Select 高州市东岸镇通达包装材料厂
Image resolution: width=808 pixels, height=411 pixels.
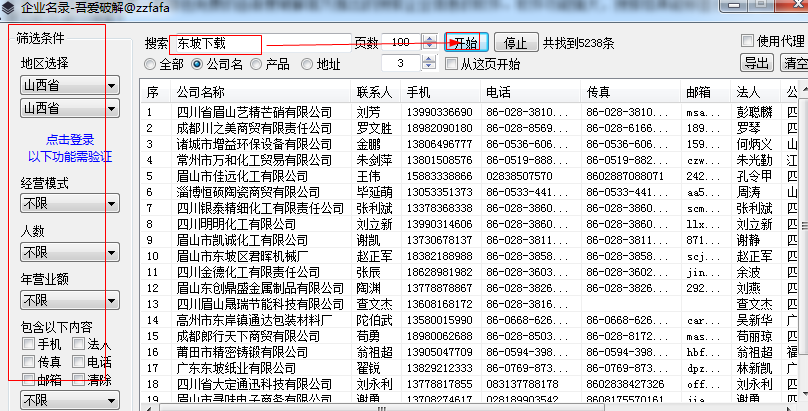pyautogui.click(x=254, y=320)
